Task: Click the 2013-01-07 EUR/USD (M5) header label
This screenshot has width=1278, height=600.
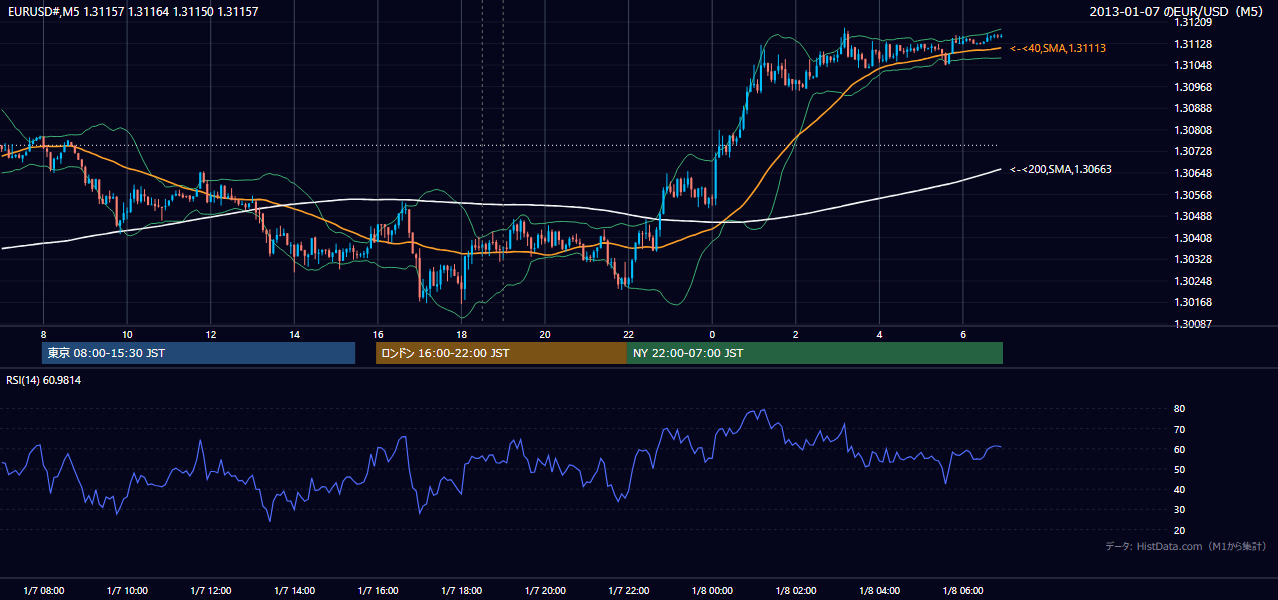Action: click(1178, 11)
